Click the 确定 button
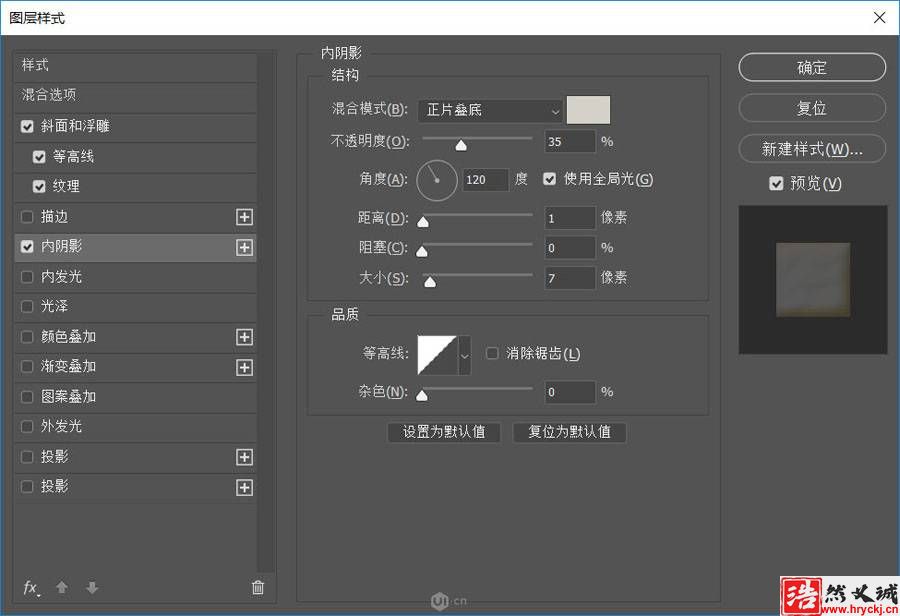The image size is (900, 616). click(812, 68)
